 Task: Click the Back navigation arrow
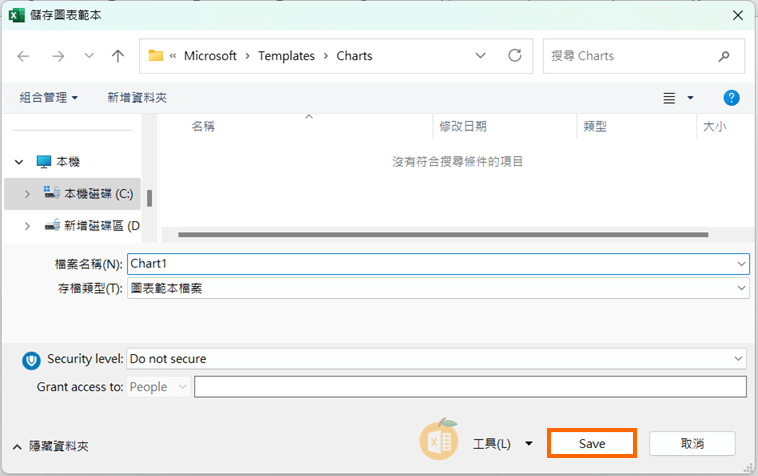[x=24, y=56]
